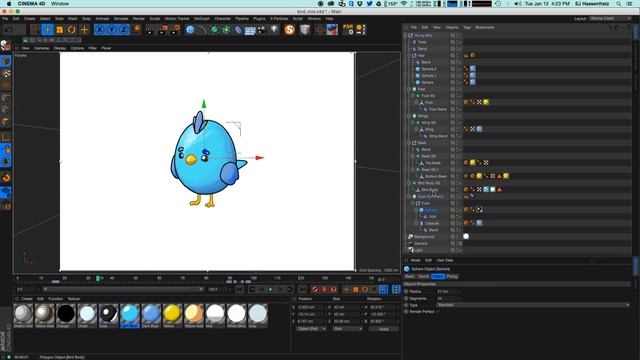The width and height of the screenshot is (640, 360).
Task: Click the coordinate system icon next to Z
Action: [x=137, y=29]
